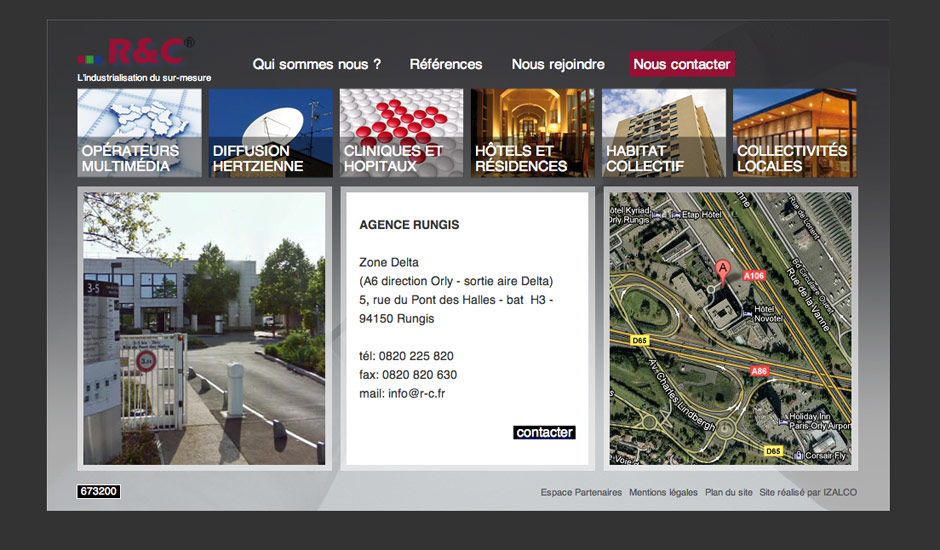Viewport: 940px width, 550px height.
Task: Select the highlighted Nous contacter tab
Action: [x=682, y=64]
